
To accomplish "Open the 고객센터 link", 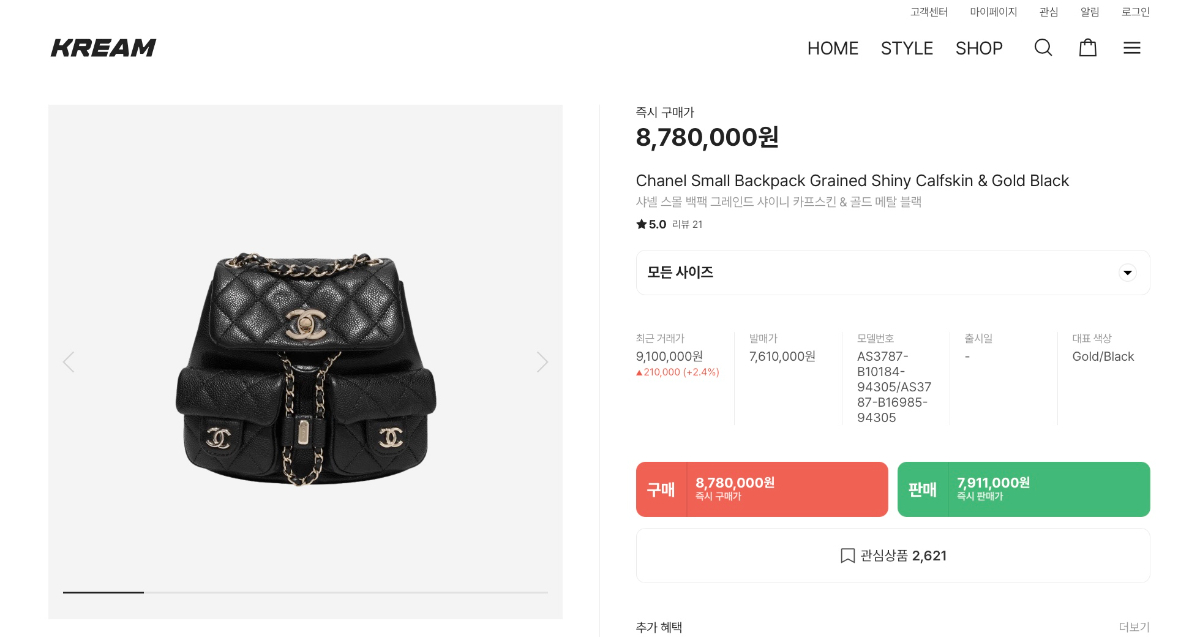I will [929, 12].
